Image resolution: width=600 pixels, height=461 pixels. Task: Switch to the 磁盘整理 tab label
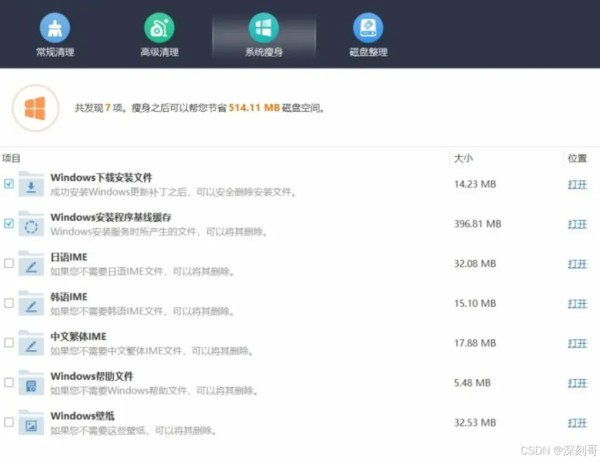(368, 52)
